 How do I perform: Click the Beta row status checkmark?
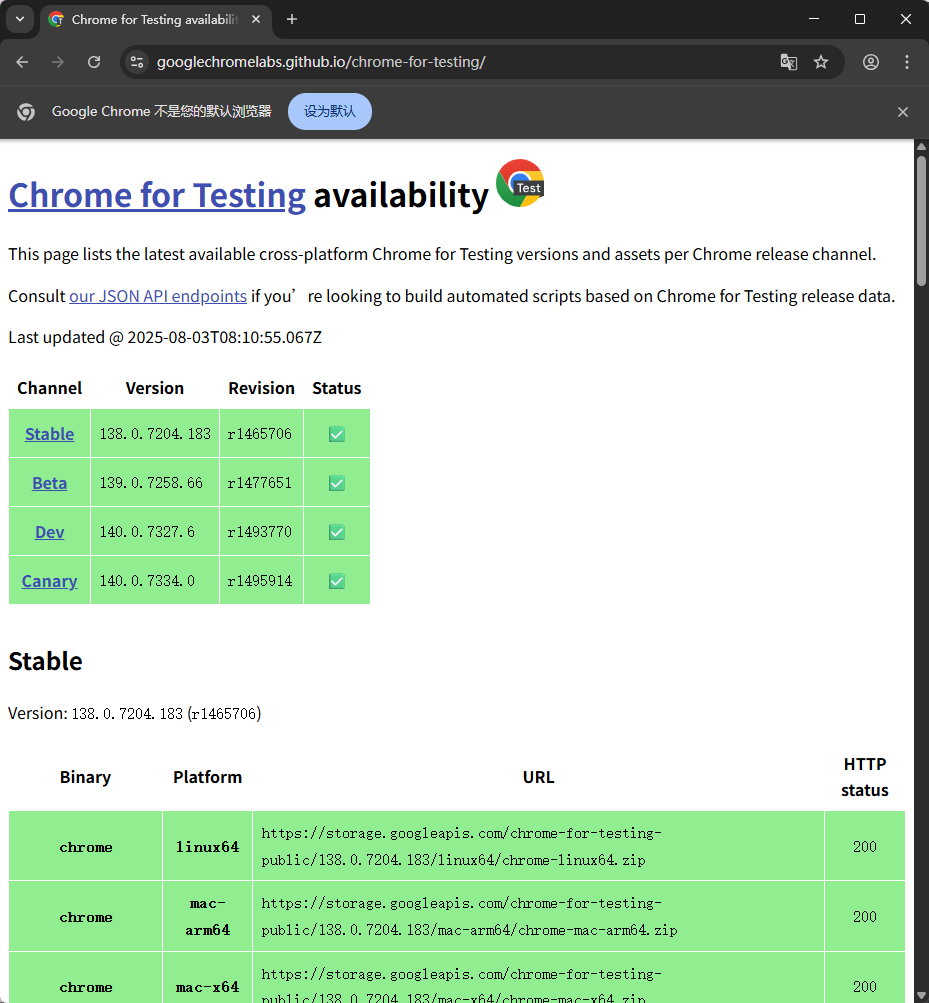coord(337,483)
